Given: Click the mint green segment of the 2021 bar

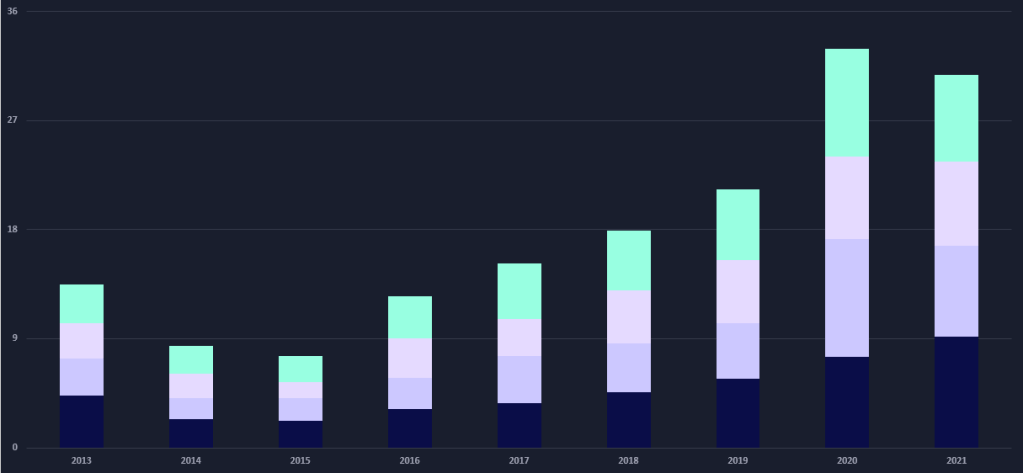Looking at the screenshot, I should 956,118.
